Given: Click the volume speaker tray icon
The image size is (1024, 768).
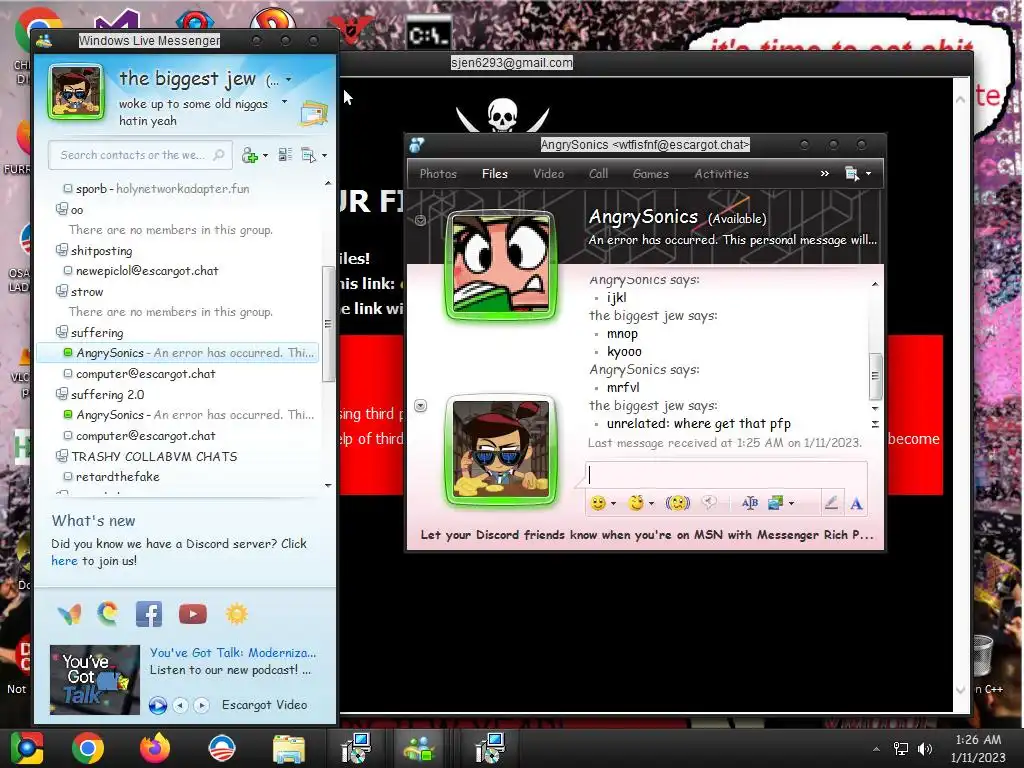Looking at the screenshot, I should point(924,749).
